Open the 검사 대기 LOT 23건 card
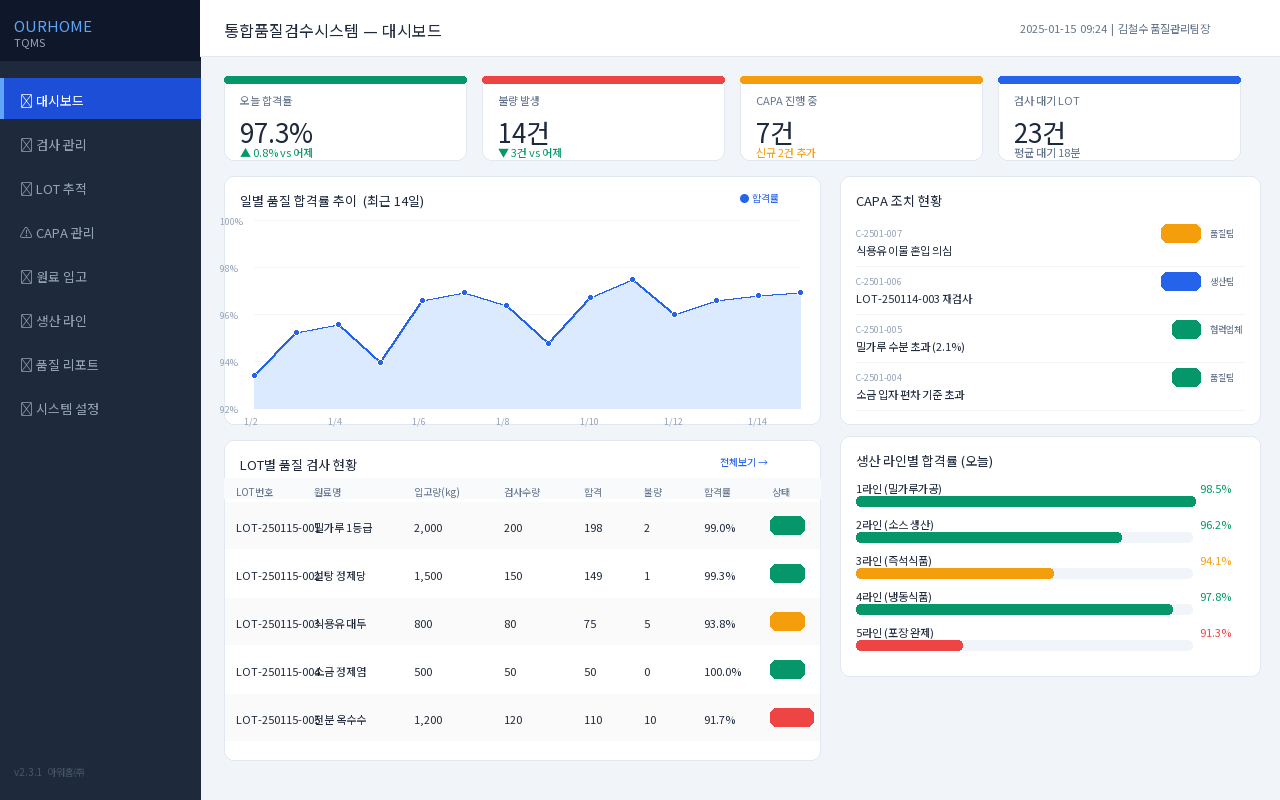Viewport: 1280px width, 800px height. pyautogui.click(x=1119, y=118)
